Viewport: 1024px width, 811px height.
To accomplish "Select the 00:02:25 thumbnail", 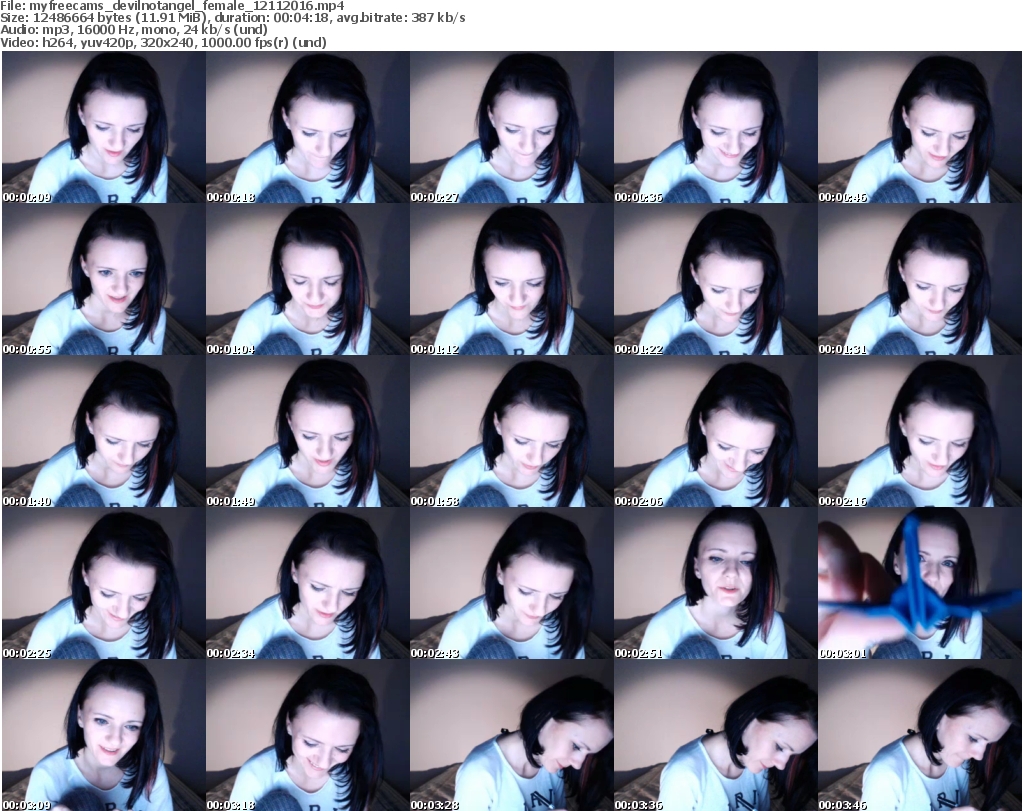I will 102,584.
